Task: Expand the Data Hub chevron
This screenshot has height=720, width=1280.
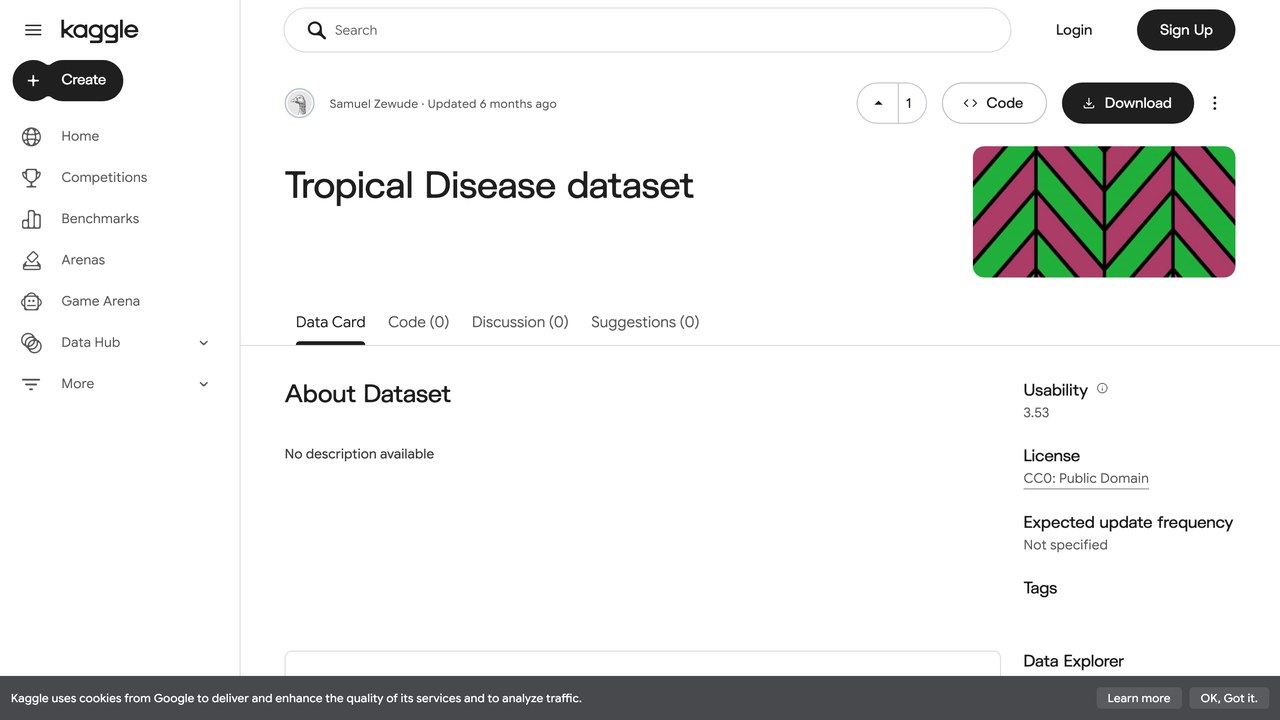Action: 204,342
